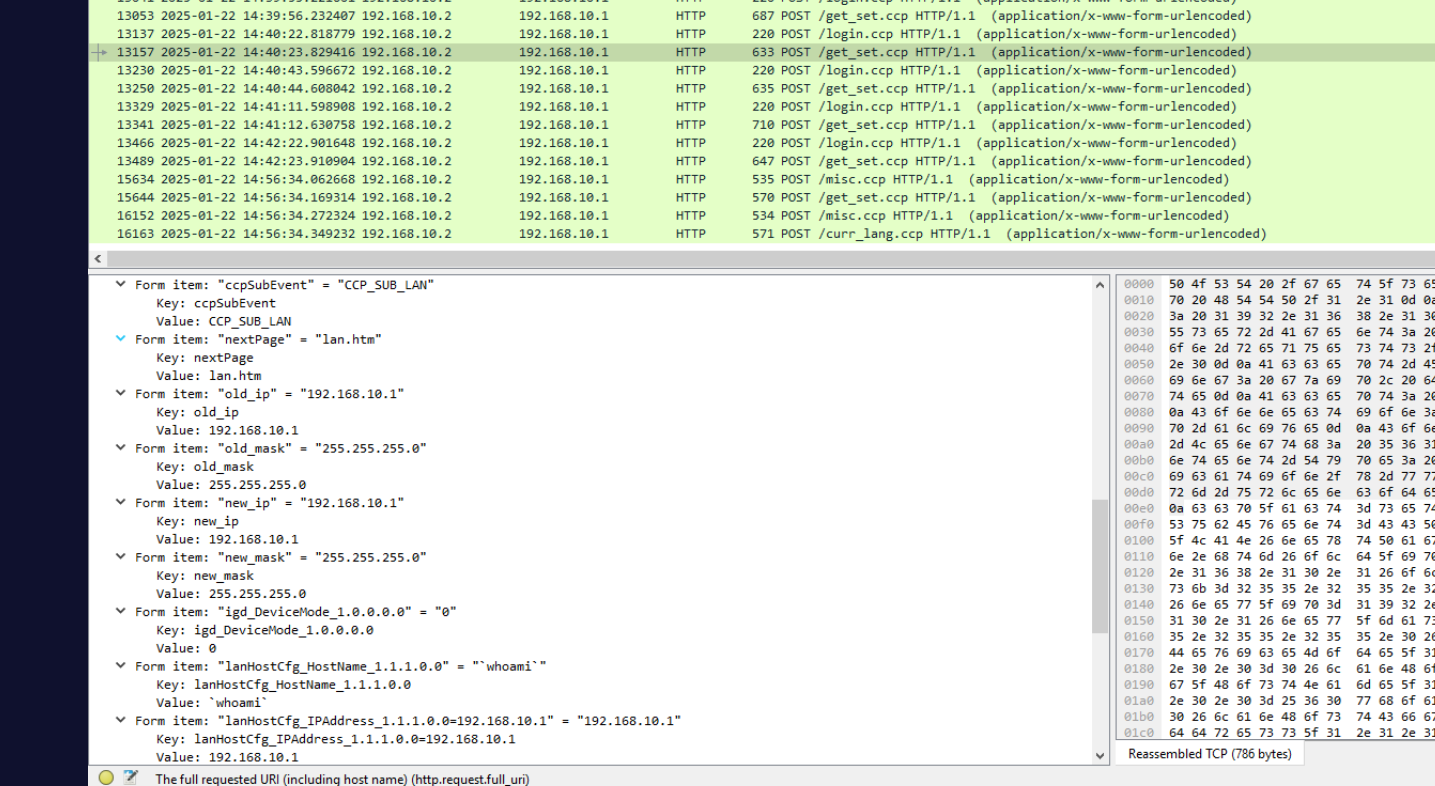
Task: Collapse the "new_mask" form item
Action: coord(121,557)
